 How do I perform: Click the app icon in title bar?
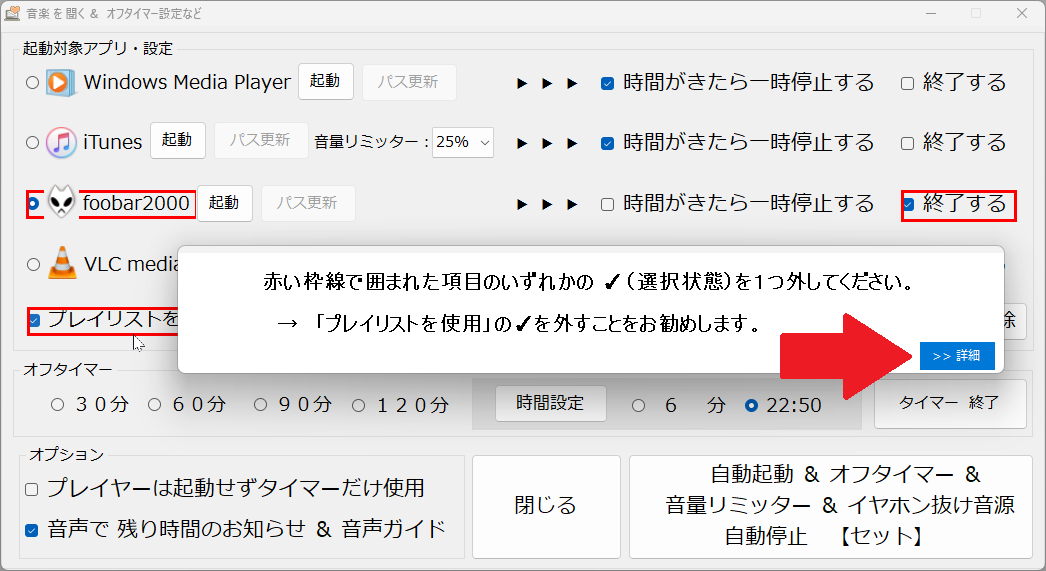12,13
